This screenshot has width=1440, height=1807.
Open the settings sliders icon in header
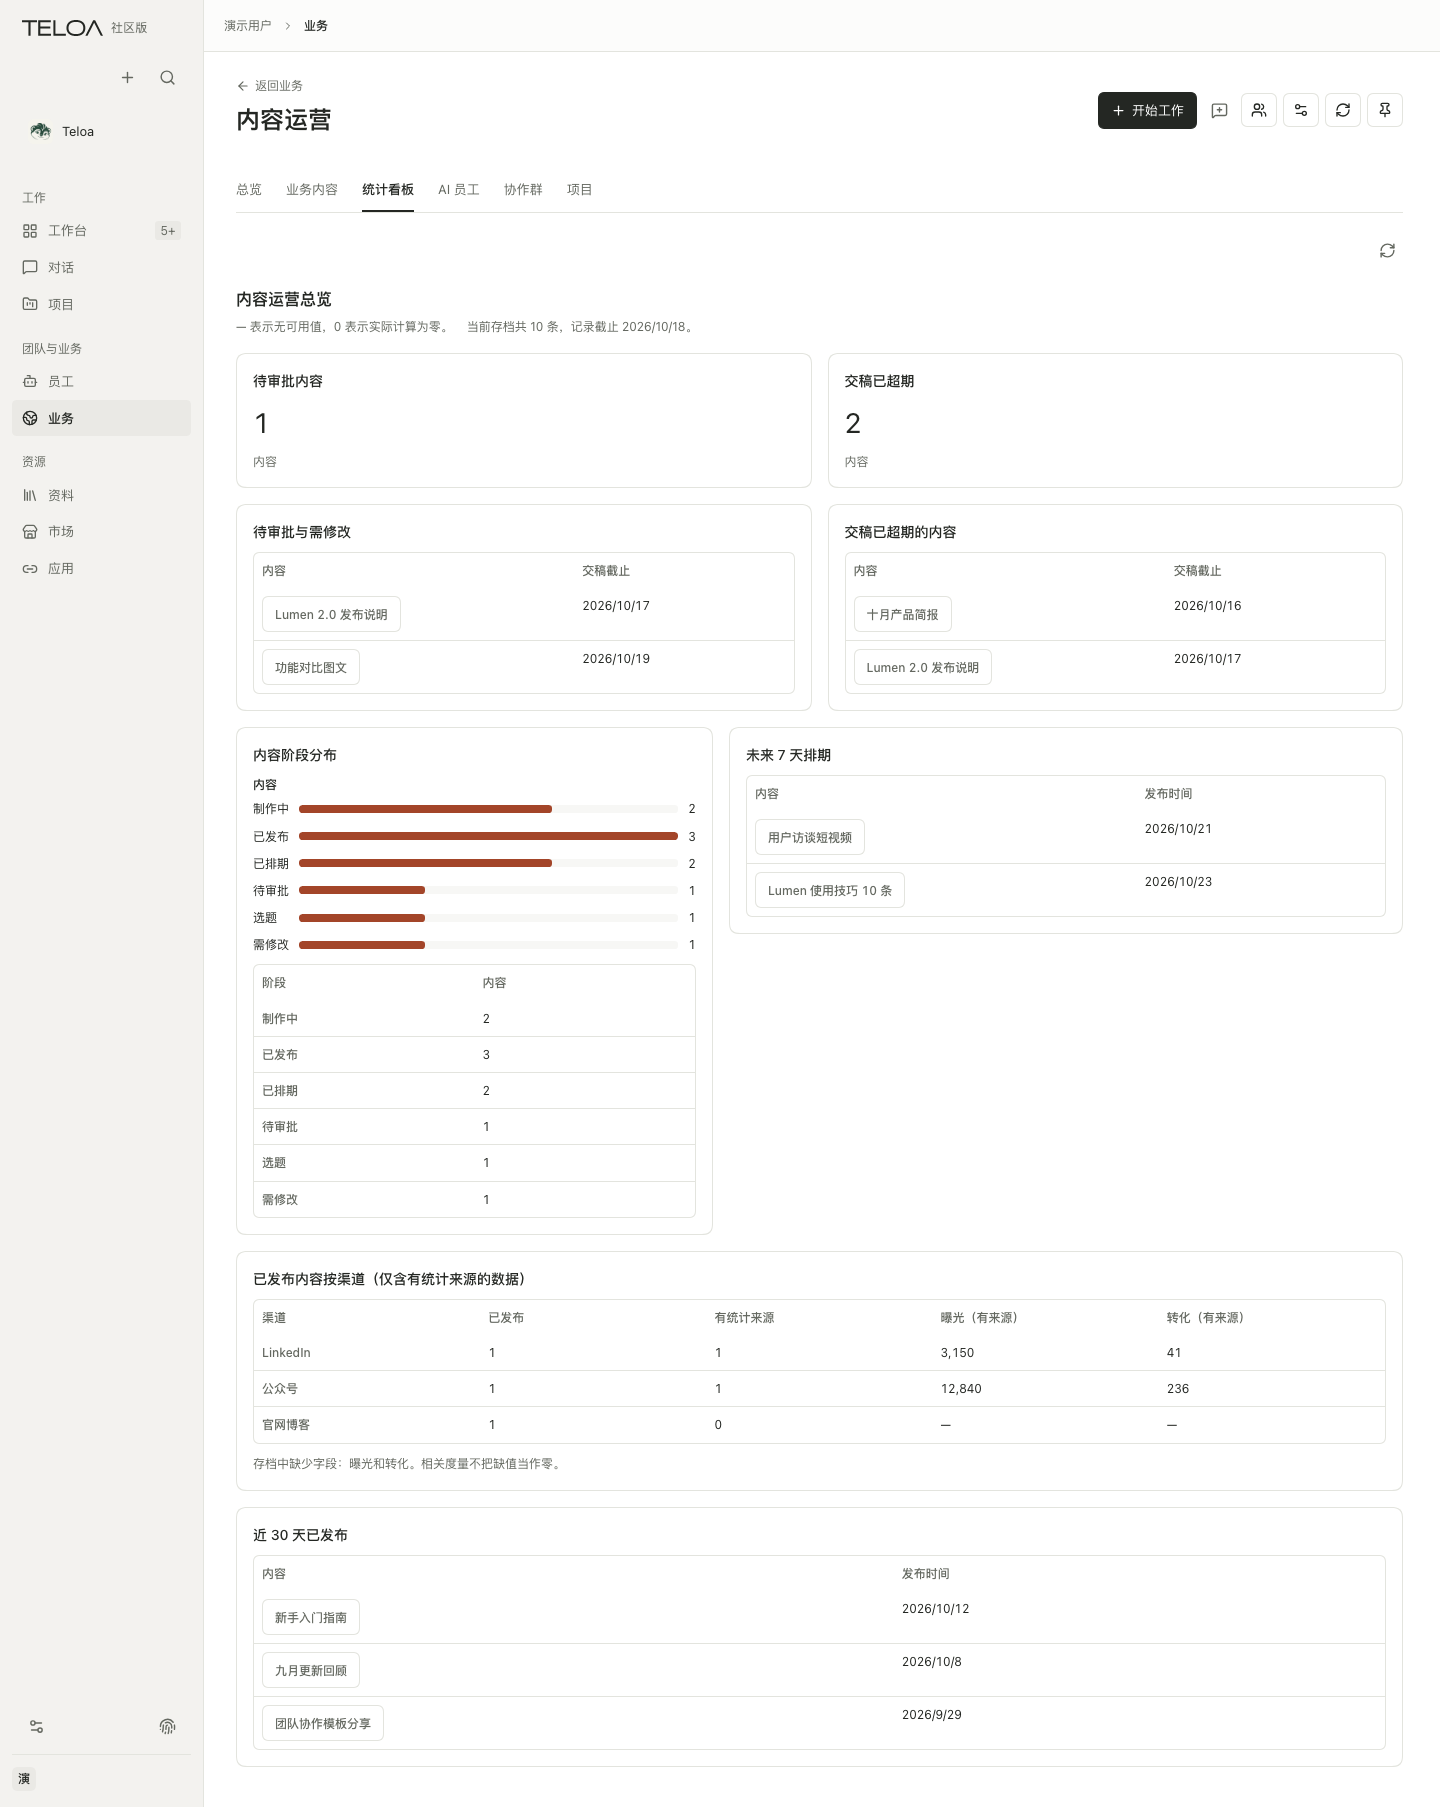[1301, 111]
